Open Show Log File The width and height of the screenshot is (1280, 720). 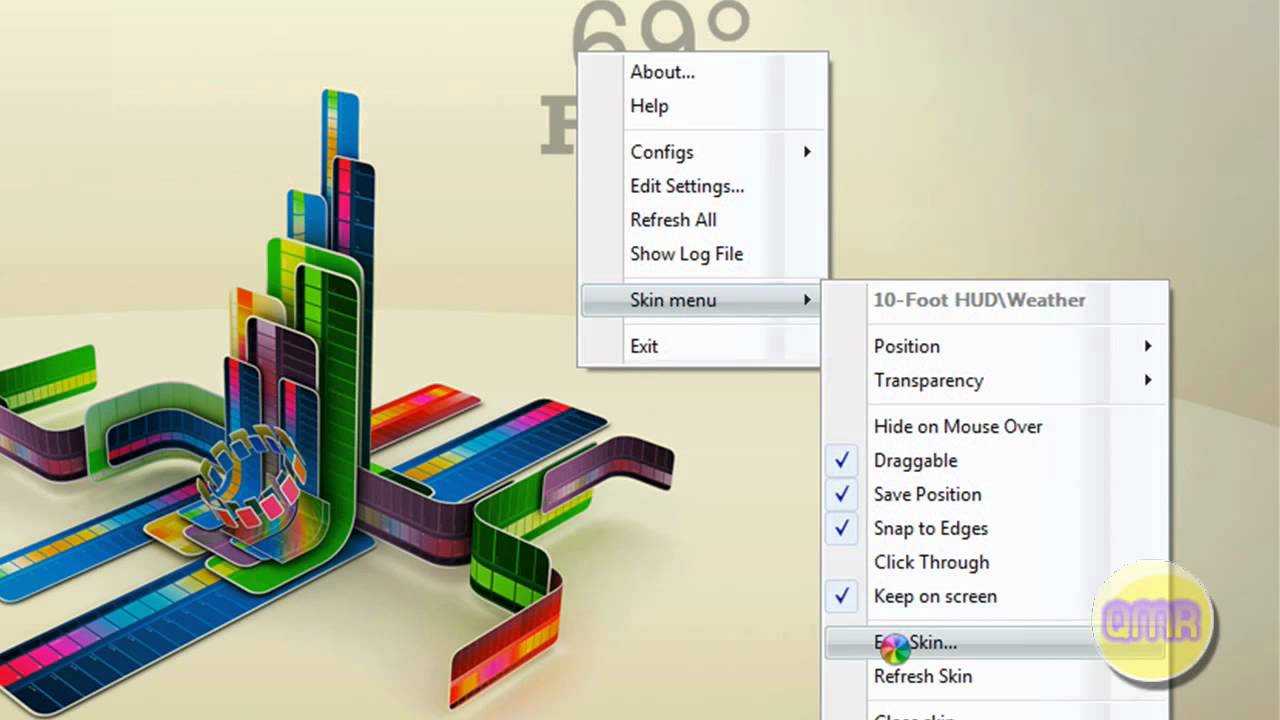703,254
